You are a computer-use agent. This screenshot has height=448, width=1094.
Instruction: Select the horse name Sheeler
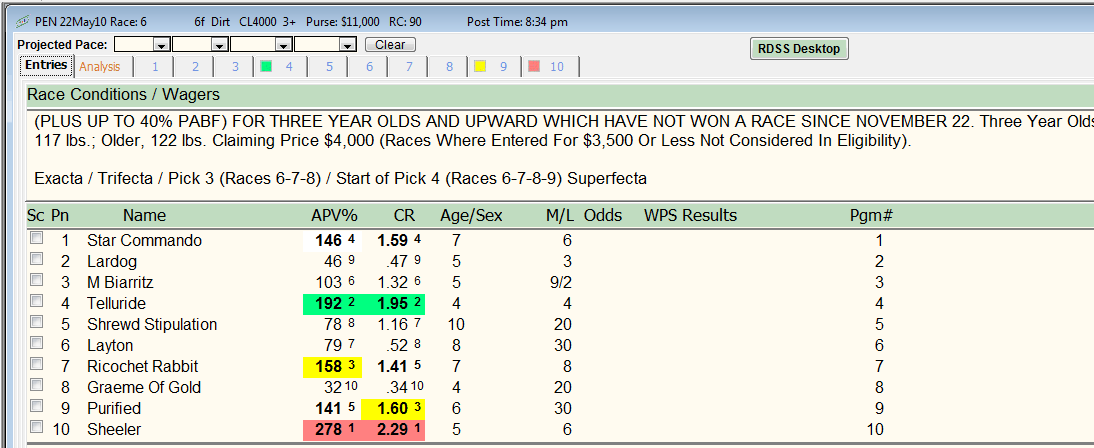click(x=114, y=429)
